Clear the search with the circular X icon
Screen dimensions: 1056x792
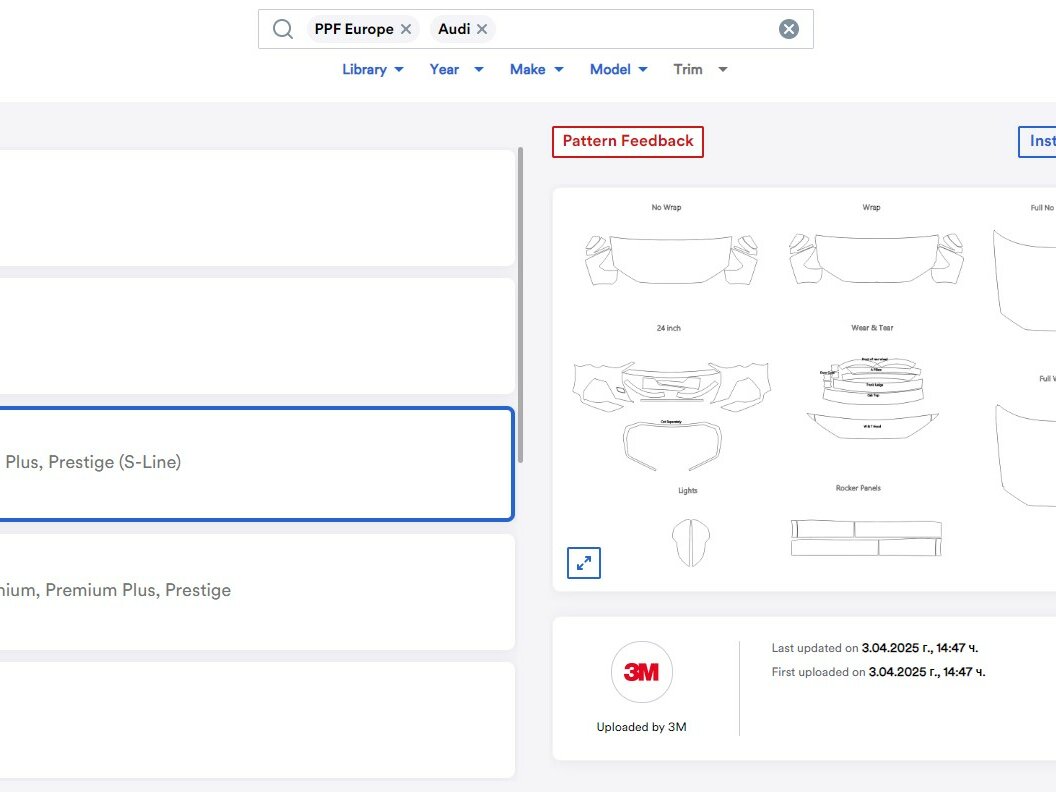point(789,29)
